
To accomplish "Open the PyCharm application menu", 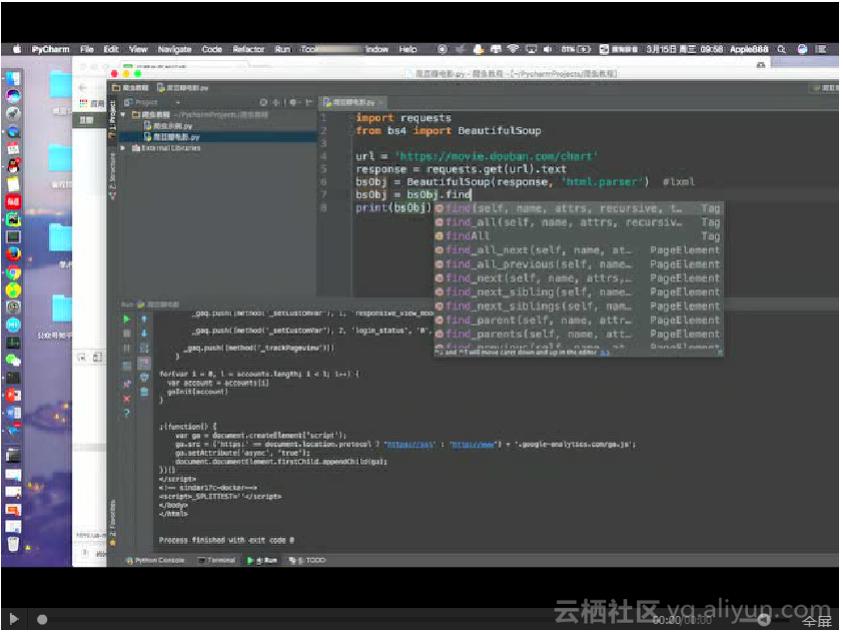I will [50, 49].
